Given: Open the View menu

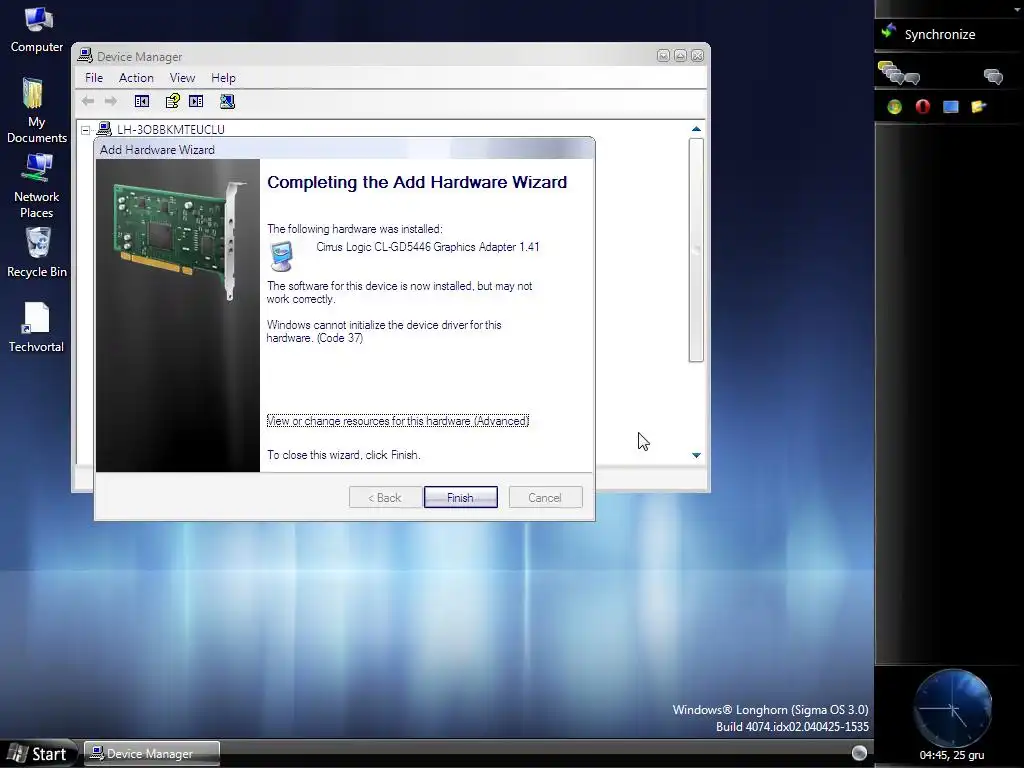Looking at the screenshot, I should [x=182, y=78].
